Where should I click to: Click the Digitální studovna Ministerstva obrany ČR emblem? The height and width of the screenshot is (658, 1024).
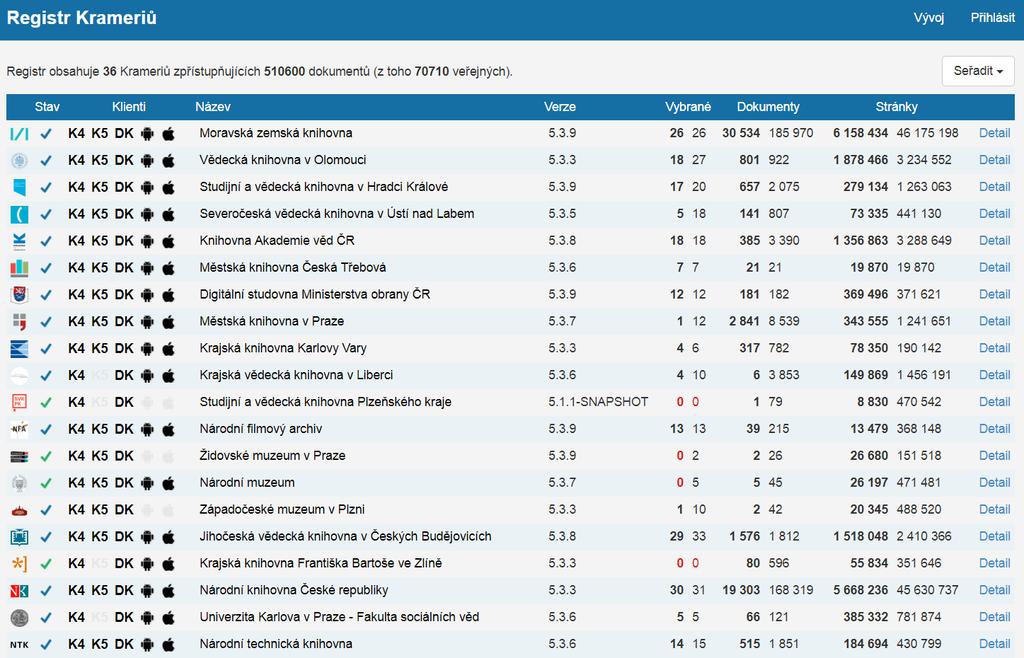[19, 294]
